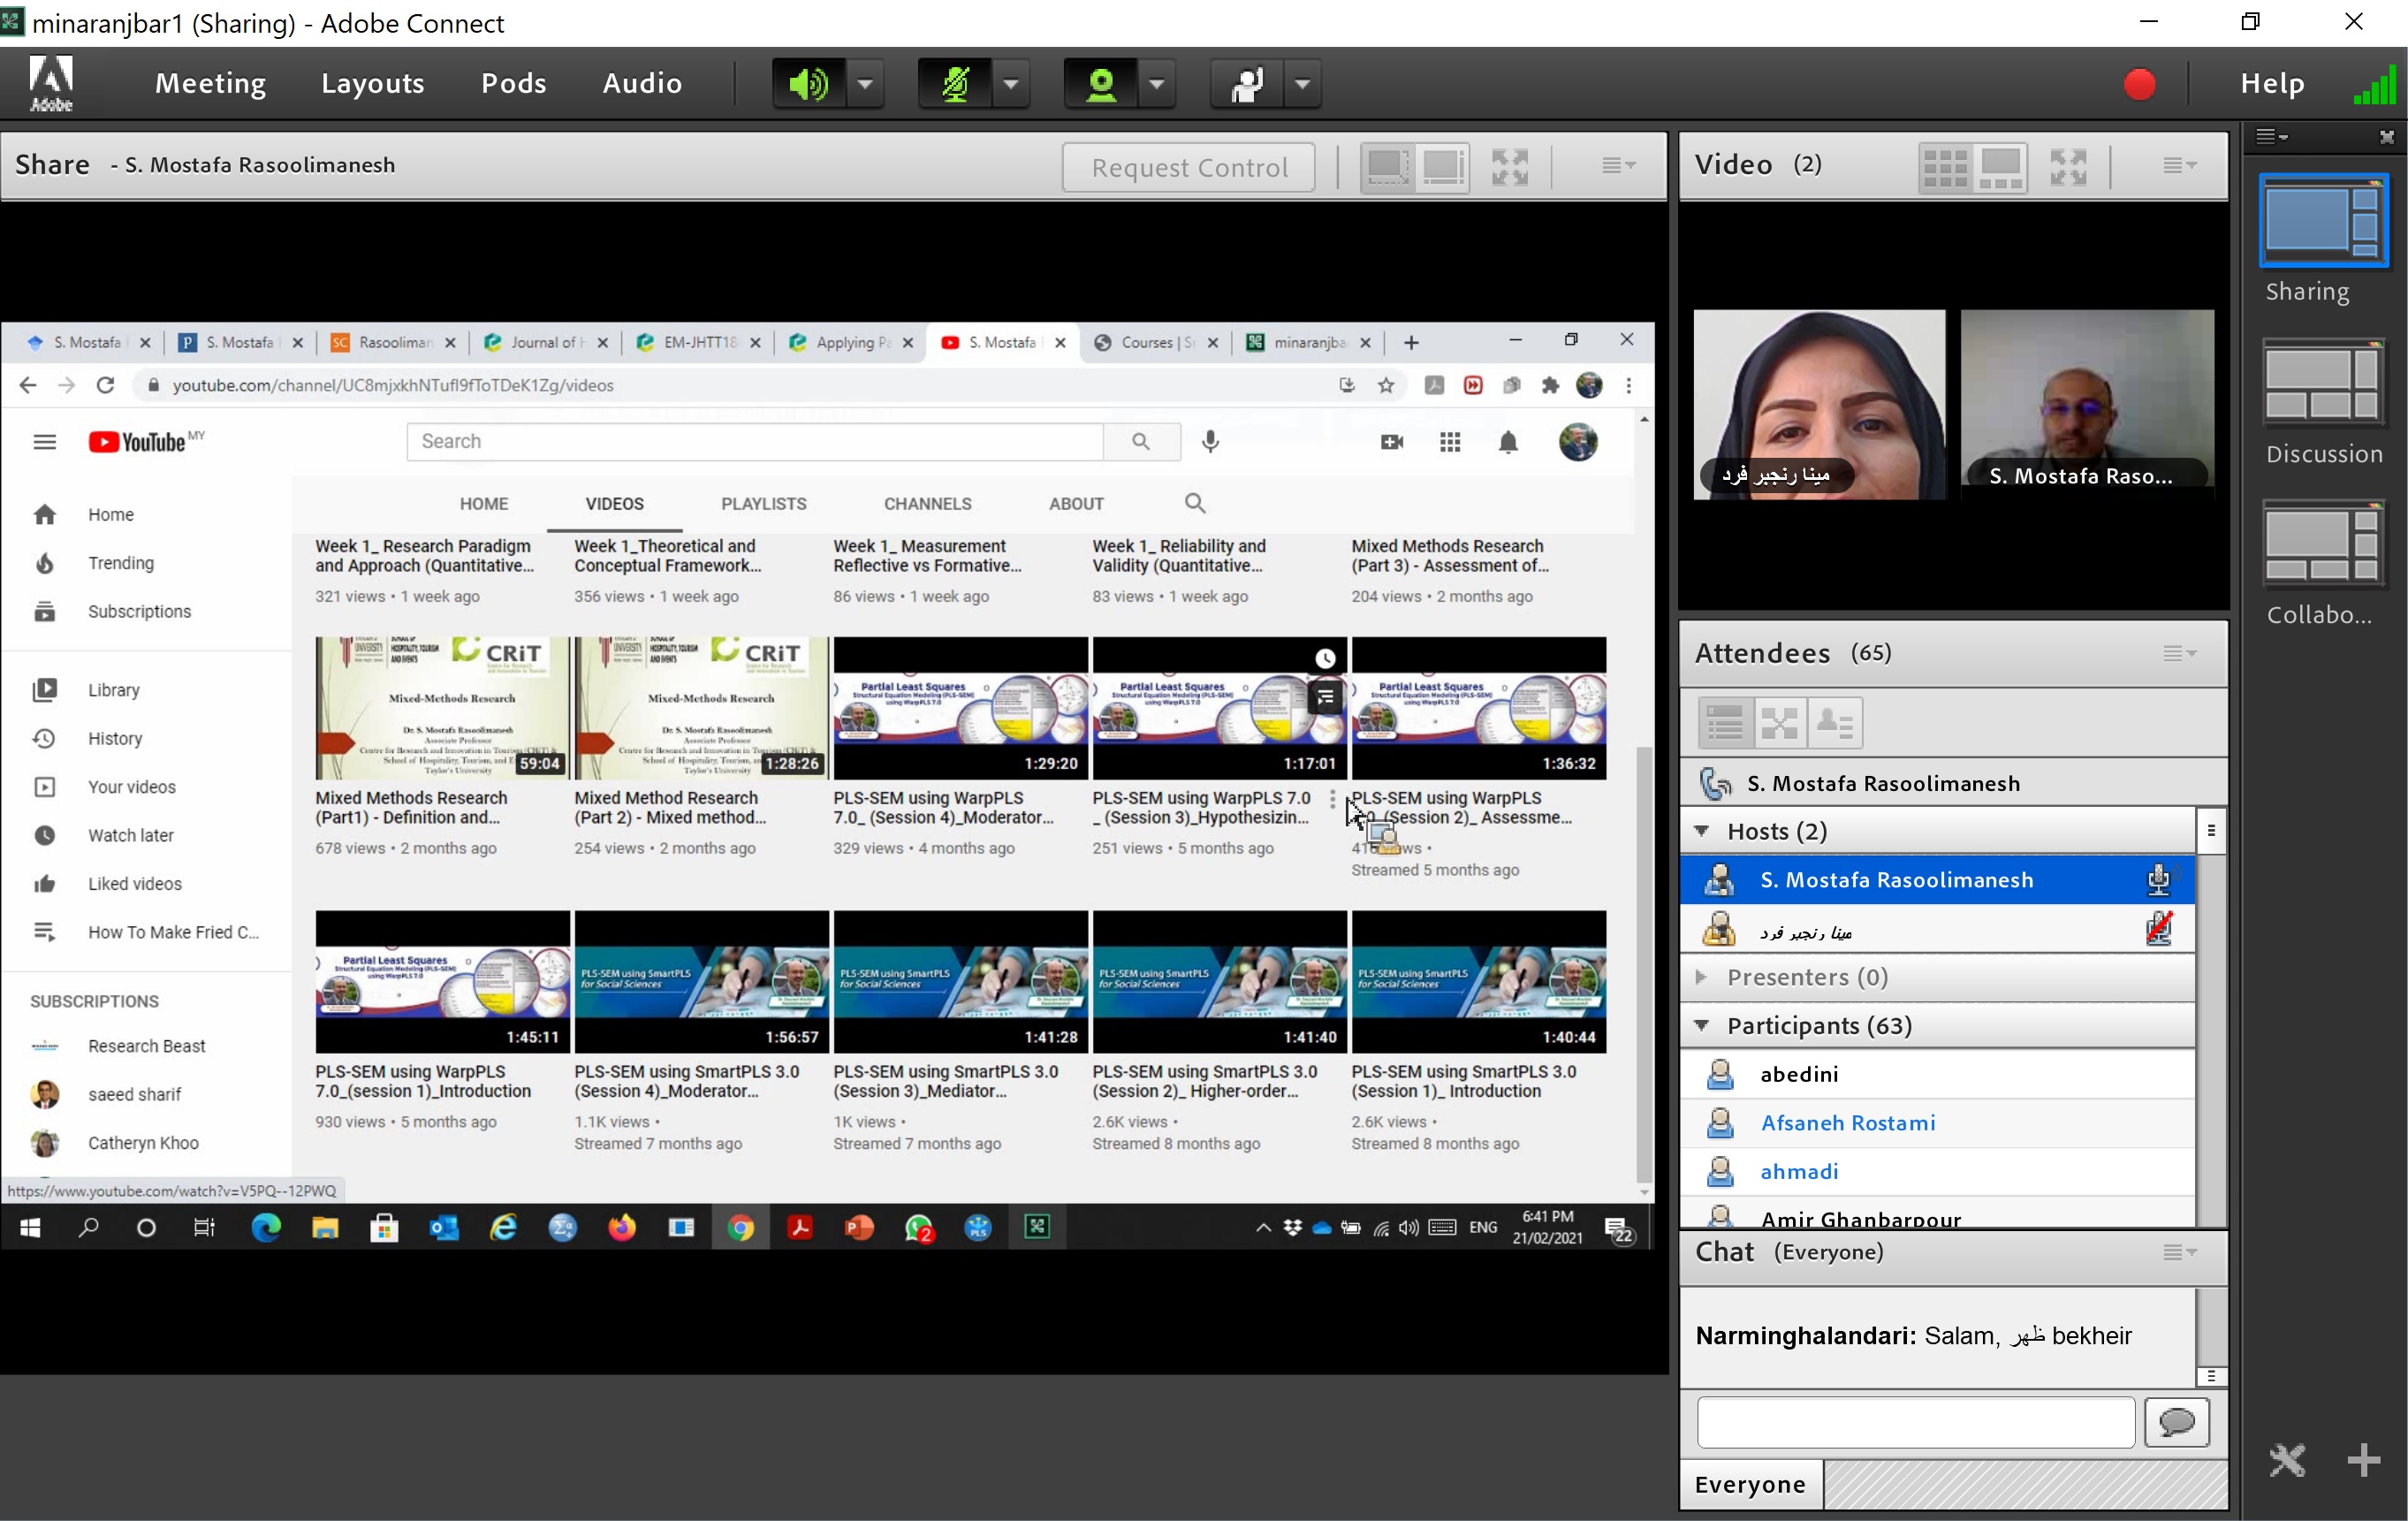Open YouTube apps grid icon
The height and width of the screenshot is (1521, 2408).
[x=1450, y=441]
